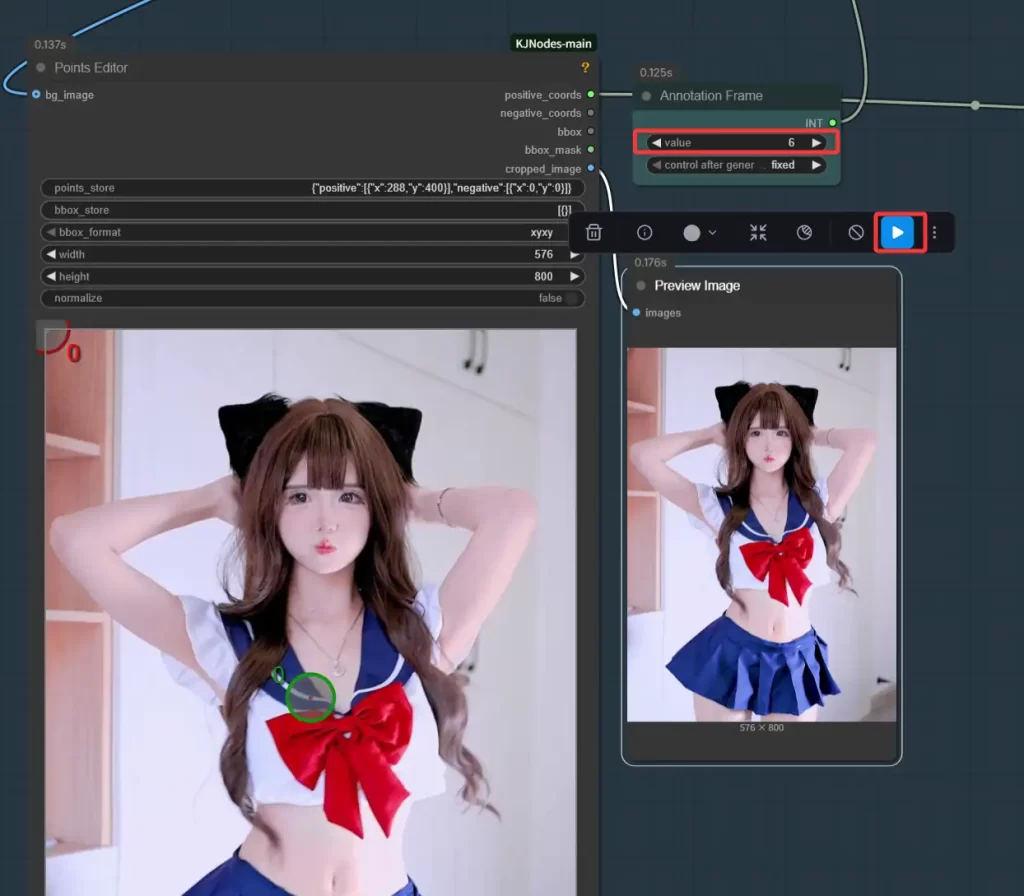Viewport: 1024px width, 896px height.
Task: Decrease the width value with left arrow
Action: point(51,254)
